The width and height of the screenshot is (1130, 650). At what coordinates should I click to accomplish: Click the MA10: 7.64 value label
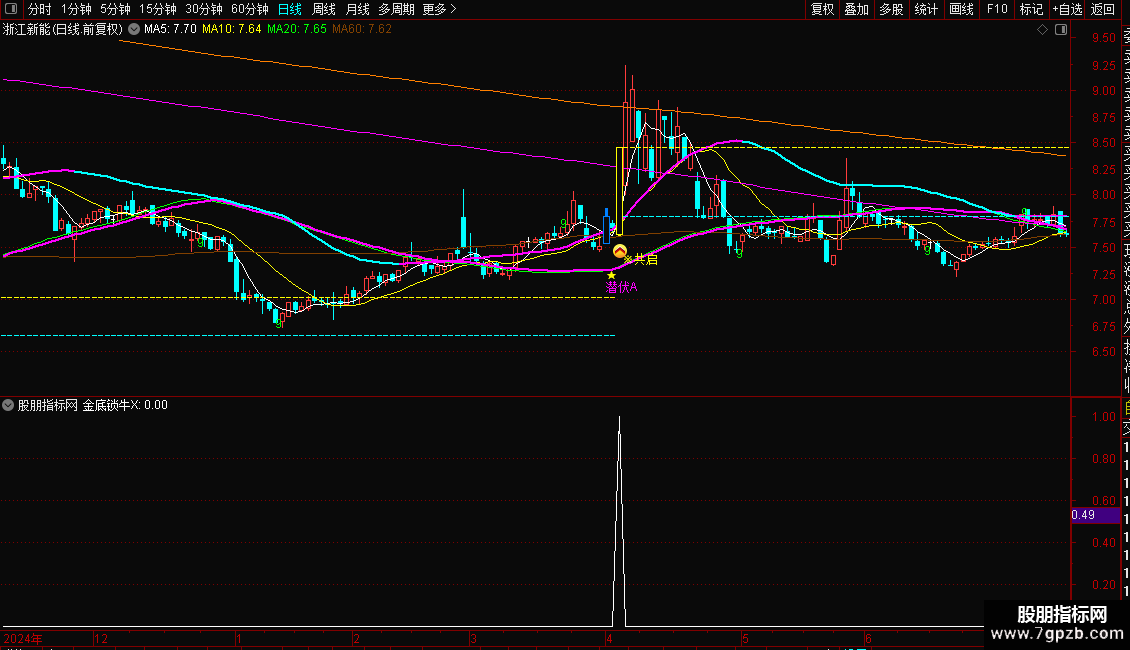(x=231, y=29)
